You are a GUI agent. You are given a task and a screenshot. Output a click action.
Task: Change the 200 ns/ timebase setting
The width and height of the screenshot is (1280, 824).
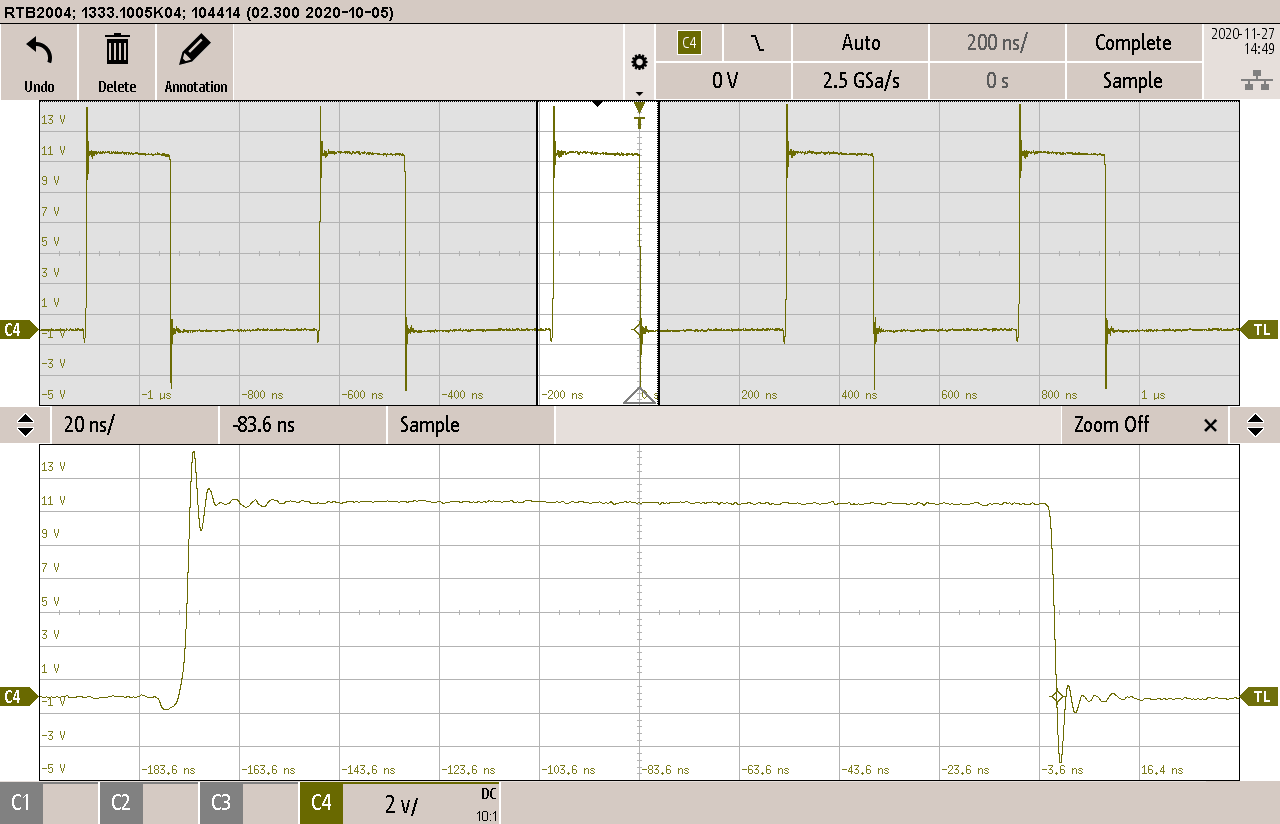click(x=997, y=43)
